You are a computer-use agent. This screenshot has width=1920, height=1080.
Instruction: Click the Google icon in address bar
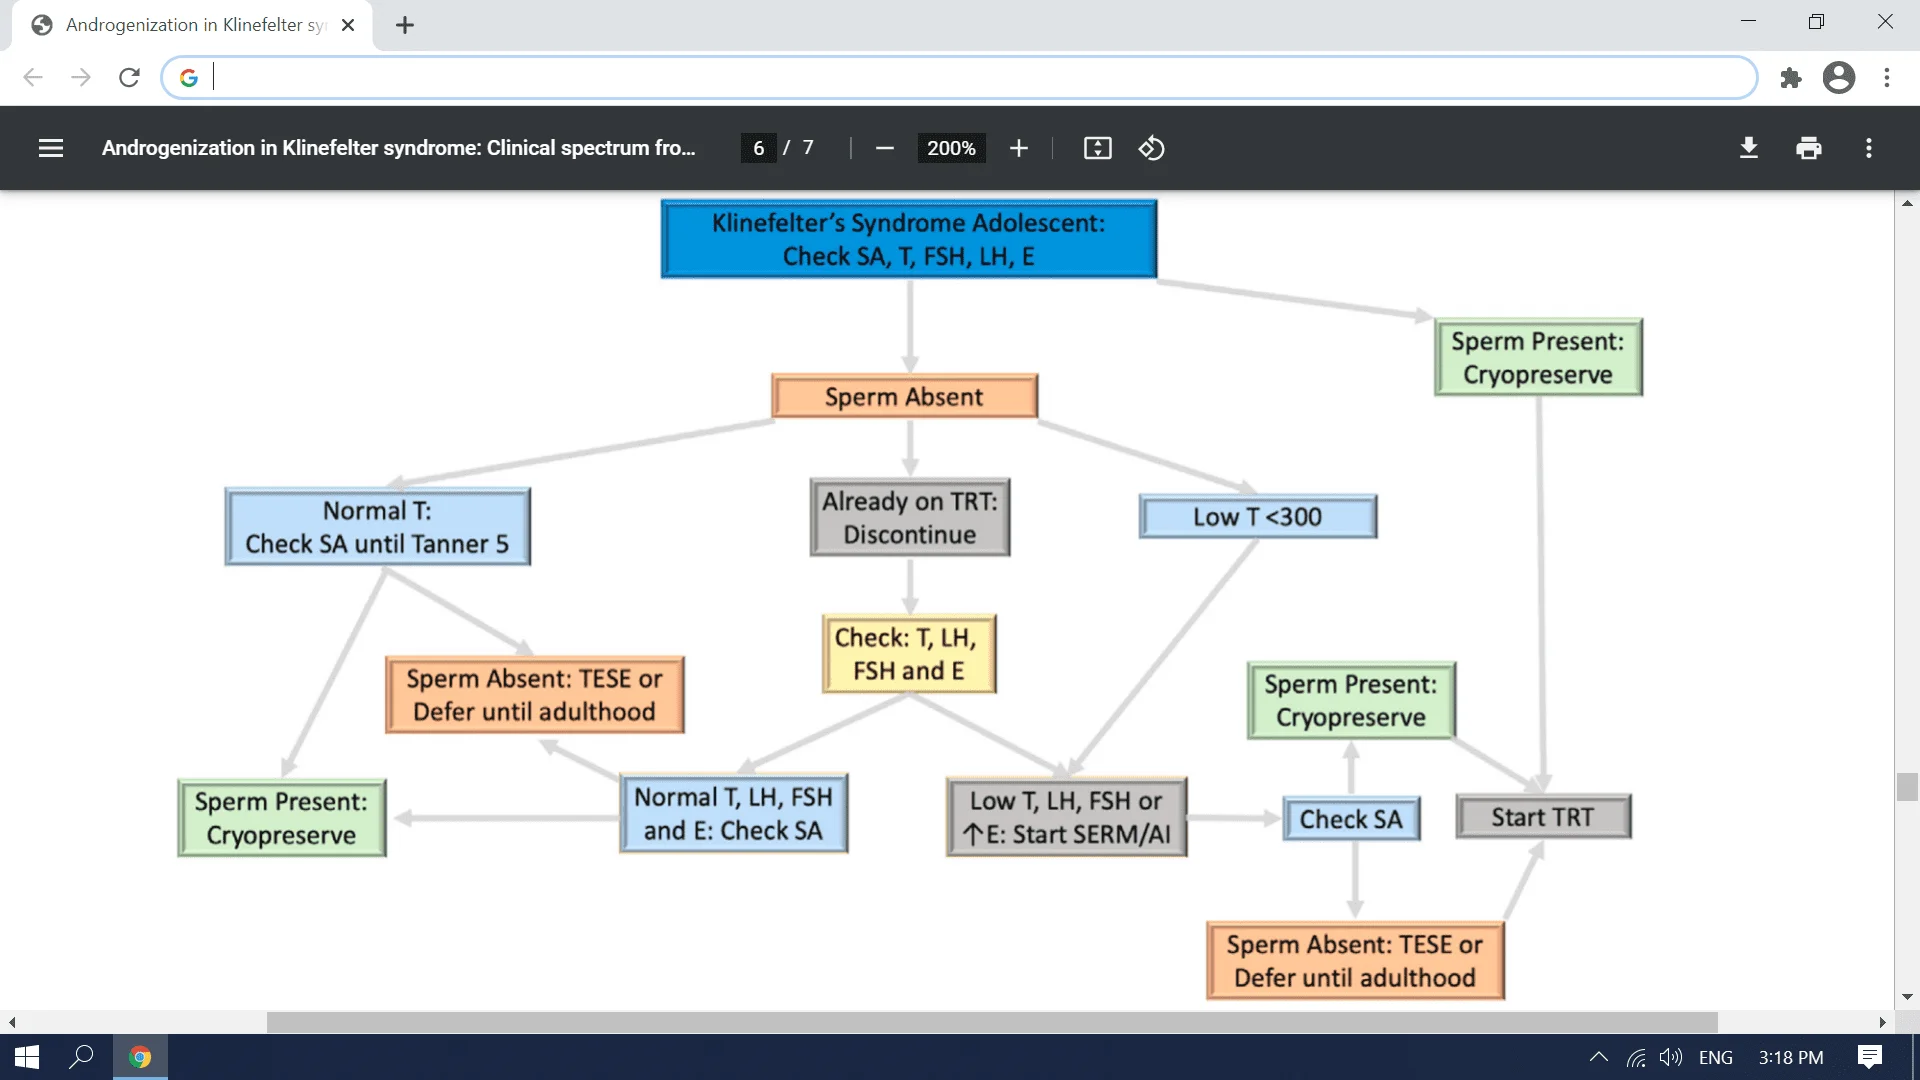pyautogui.click(x=188, y=77)
